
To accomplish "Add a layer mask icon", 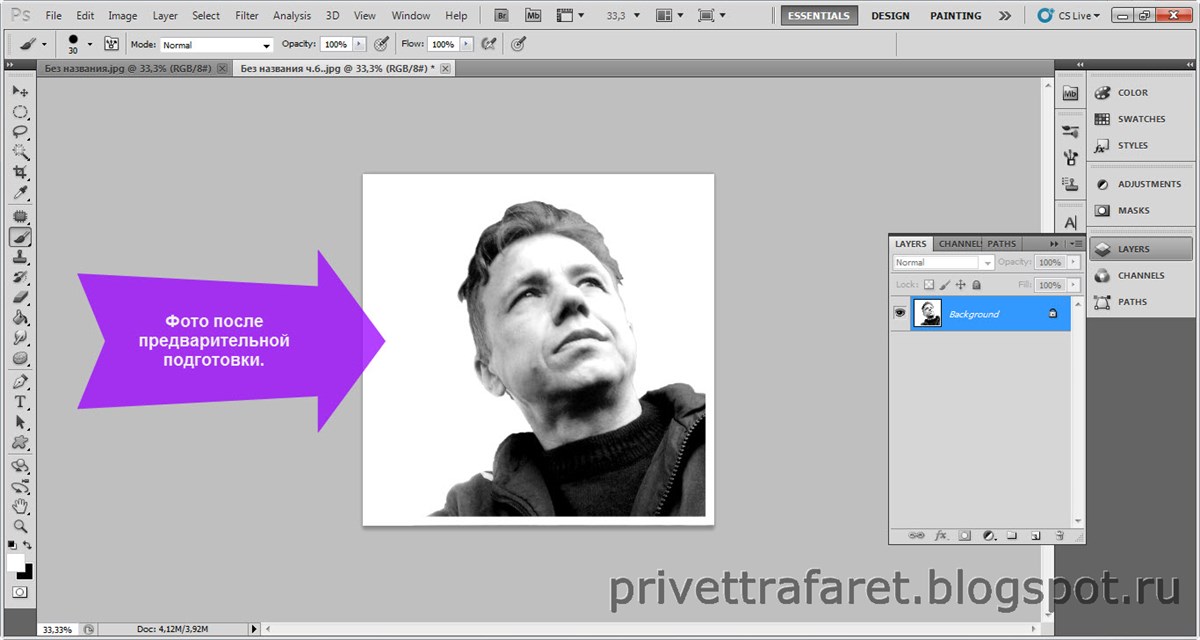I will click(x=965, y=535).
